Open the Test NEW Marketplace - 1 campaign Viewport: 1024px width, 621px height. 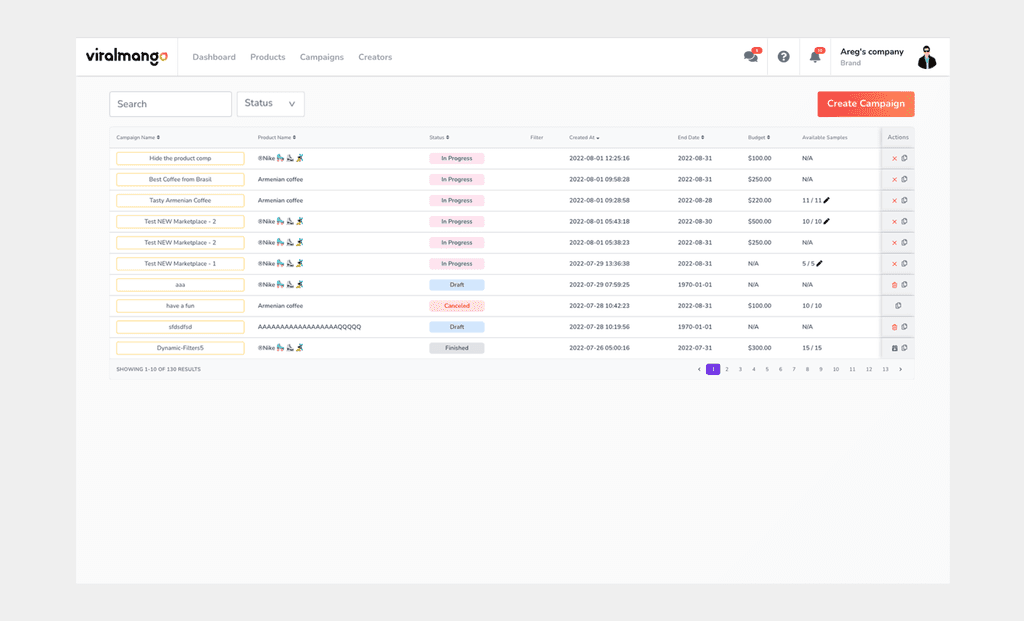180,264
